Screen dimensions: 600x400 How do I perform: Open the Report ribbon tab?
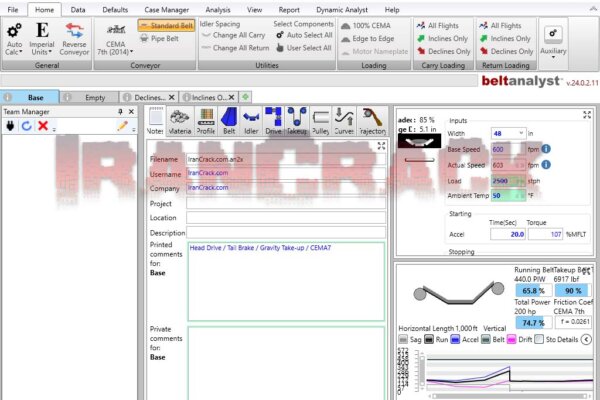(289, 10)
